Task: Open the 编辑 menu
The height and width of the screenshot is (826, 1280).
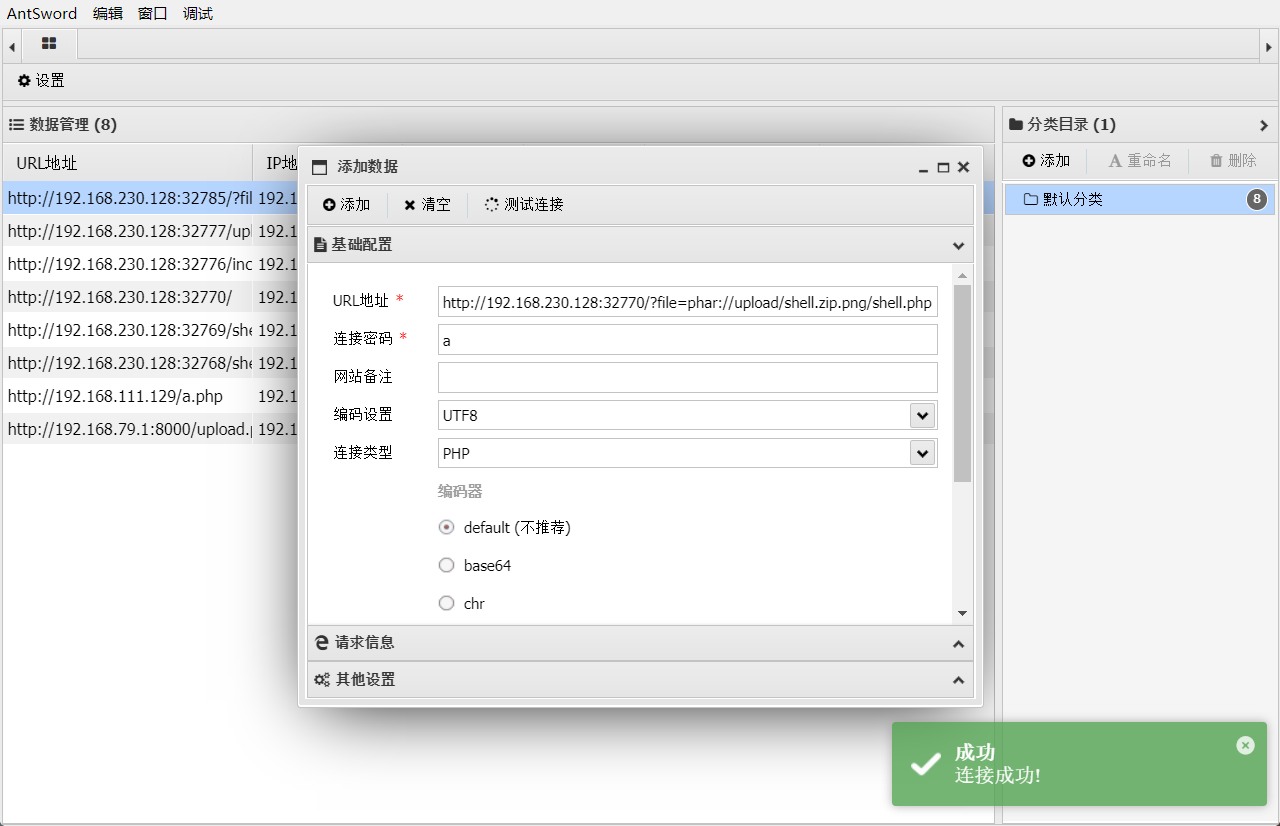Action: coord(108,14)
